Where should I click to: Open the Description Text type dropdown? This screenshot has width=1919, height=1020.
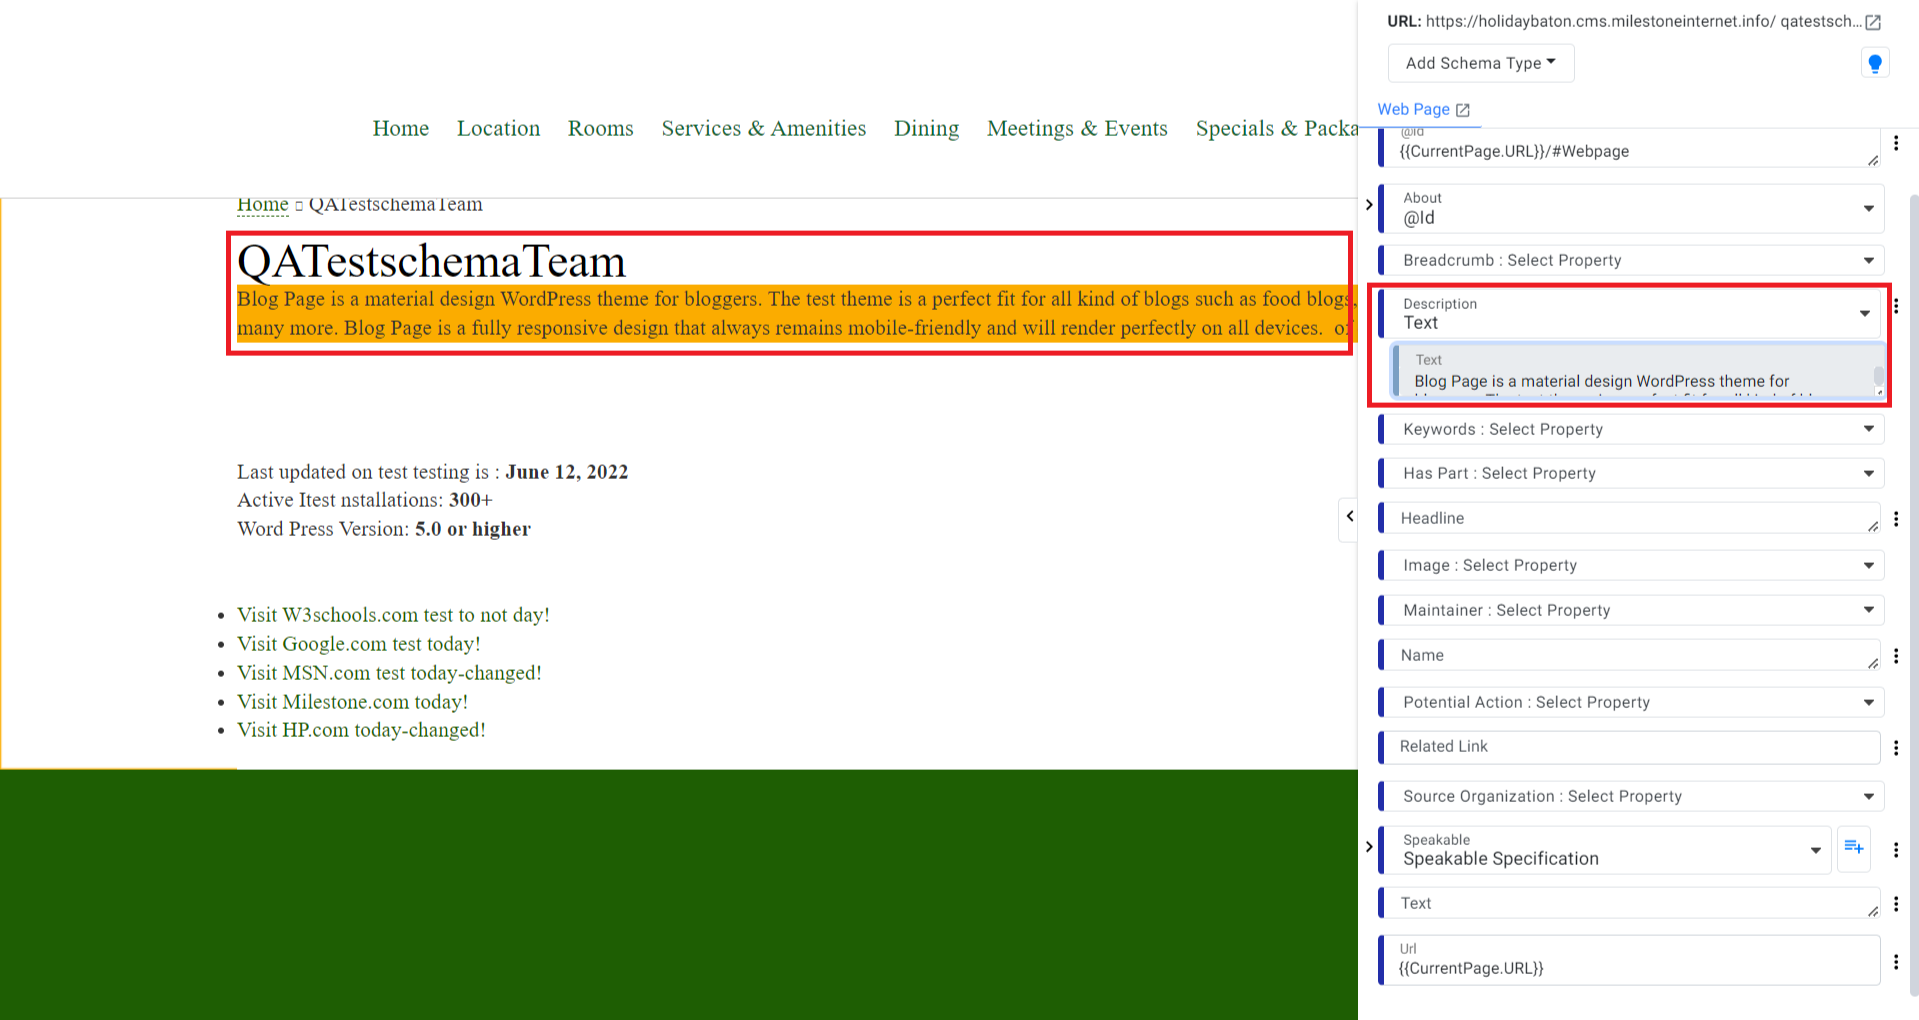click(1631, 314)
